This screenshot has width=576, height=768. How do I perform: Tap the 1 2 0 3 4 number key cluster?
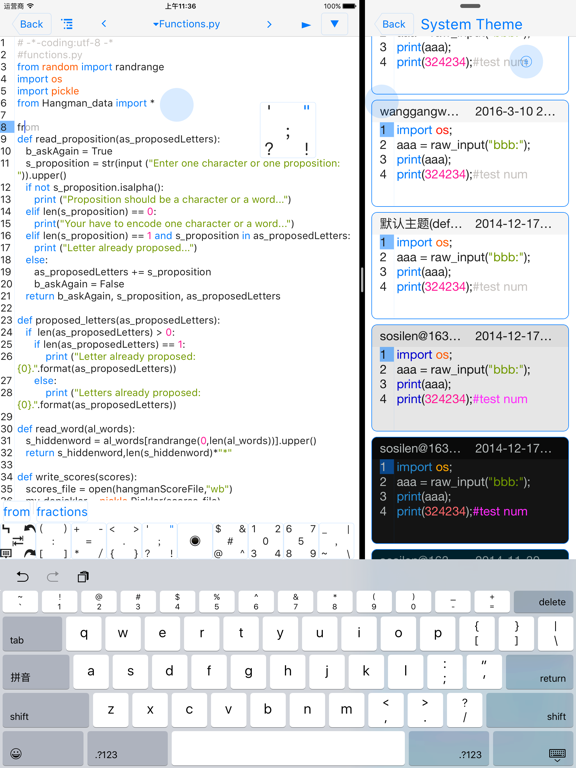click(265, 541)
